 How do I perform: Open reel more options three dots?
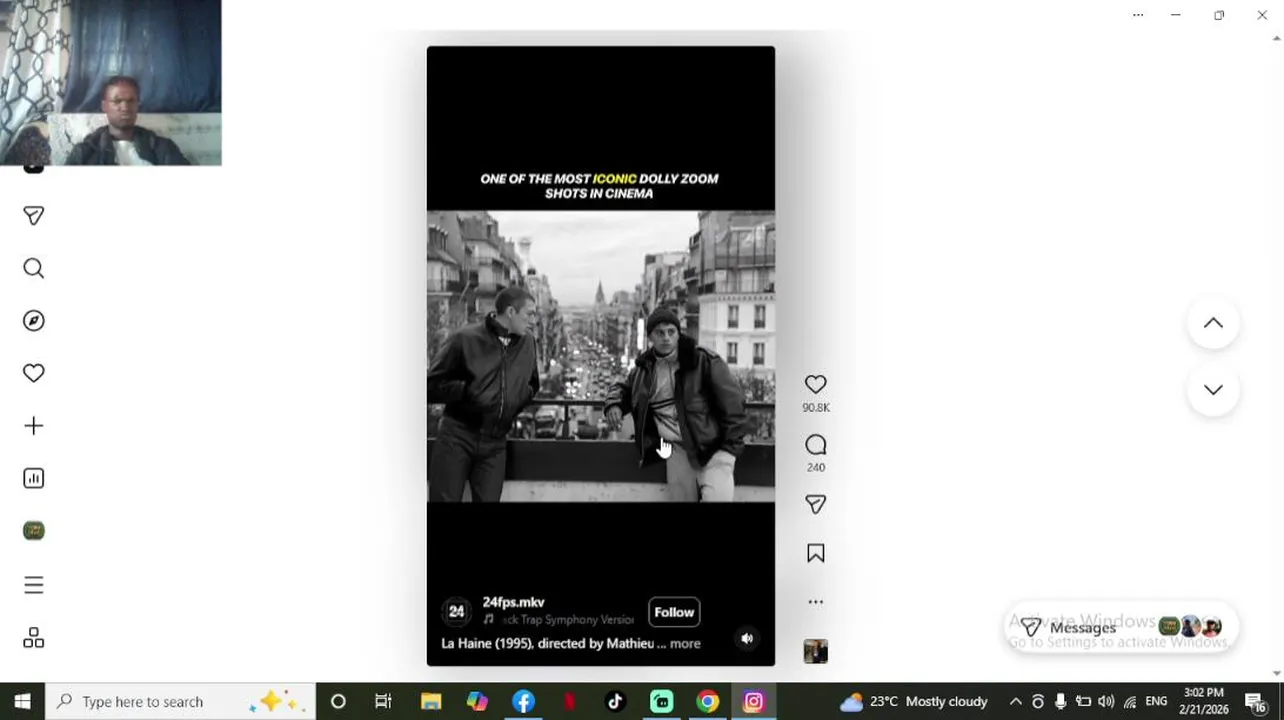(x=815, y=602)
